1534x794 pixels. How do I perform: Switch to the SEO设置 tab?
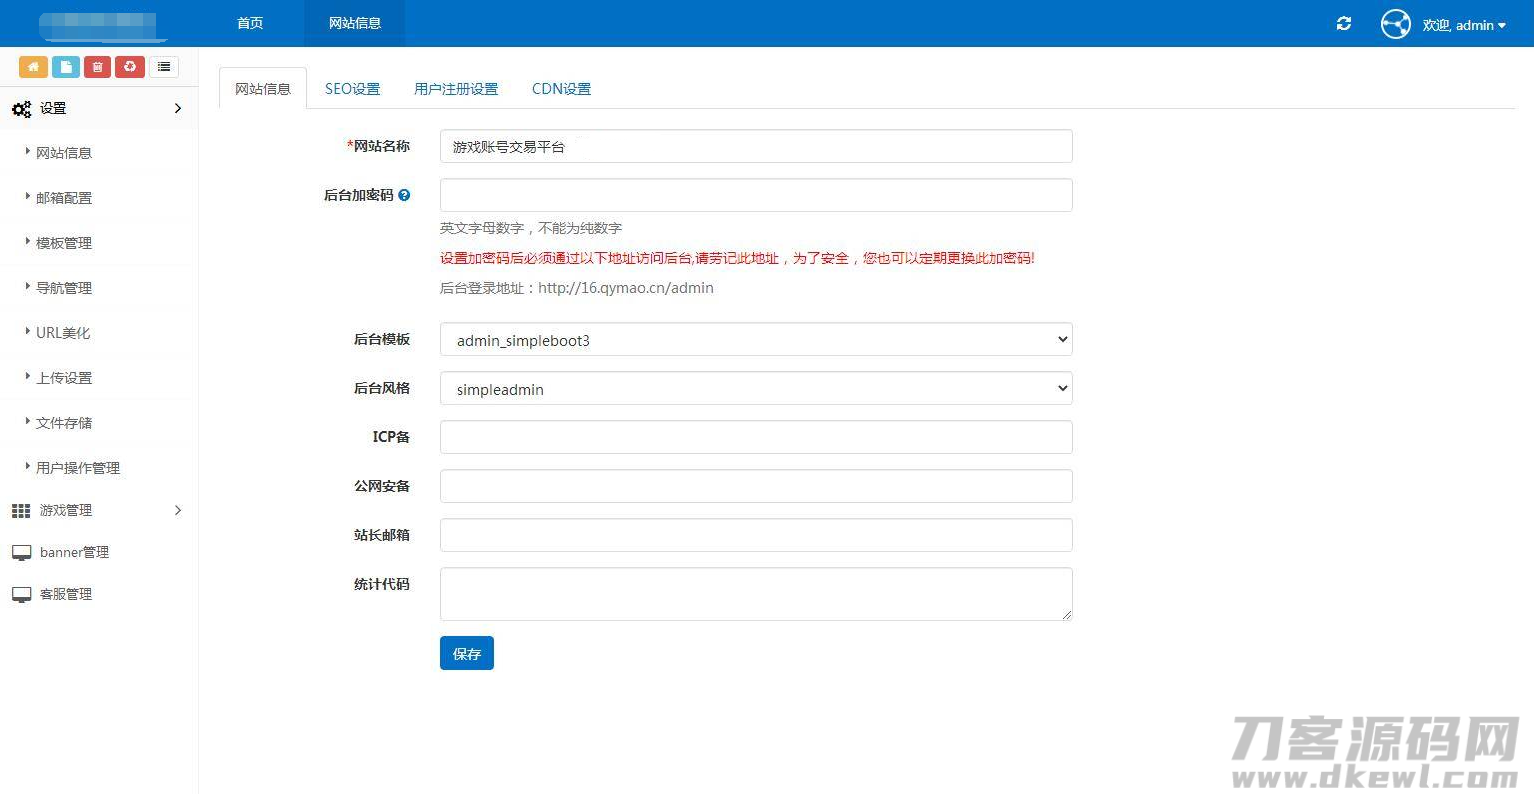point(352,89)
